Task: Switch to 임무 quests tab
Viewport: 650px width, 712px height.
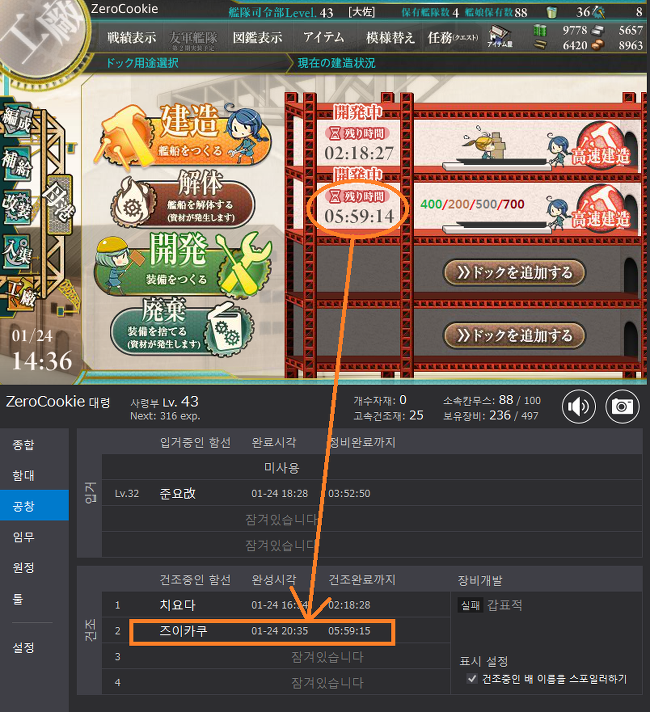Action: pyautogui.click(x=35, y=537)
